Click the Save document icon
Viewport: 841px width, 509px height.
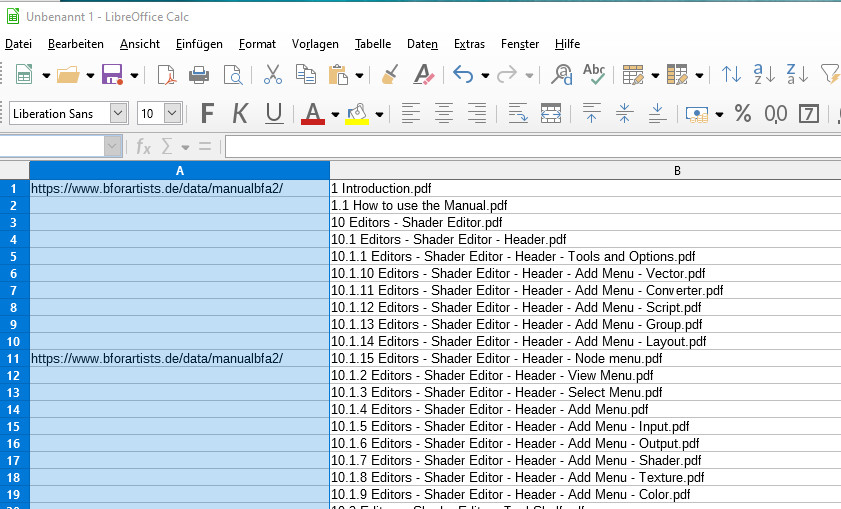pyautogui.click(x=112, y=74)
